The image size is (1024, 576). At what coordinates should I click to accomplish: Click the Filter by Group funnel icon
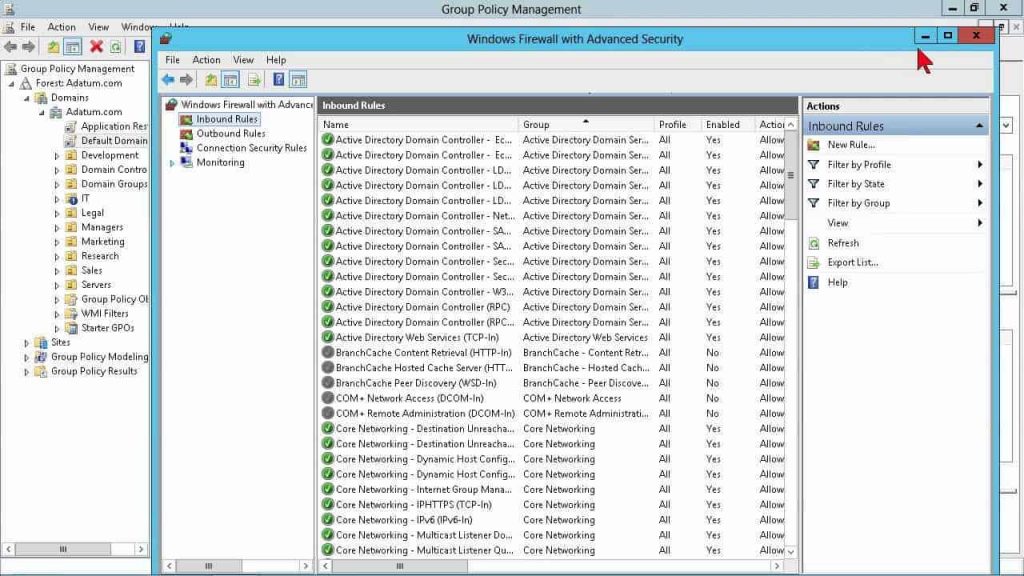(814, 203)
